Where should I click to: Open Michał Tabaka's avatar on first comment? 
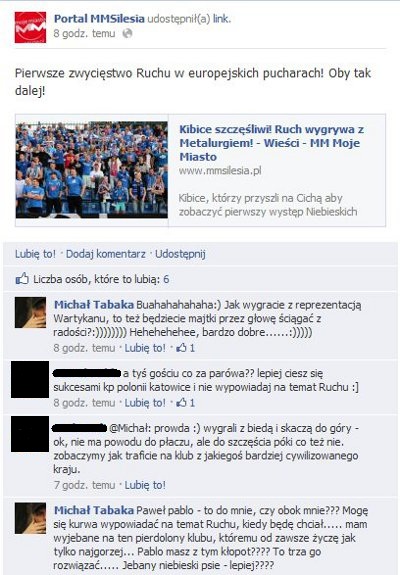[30, 312]
